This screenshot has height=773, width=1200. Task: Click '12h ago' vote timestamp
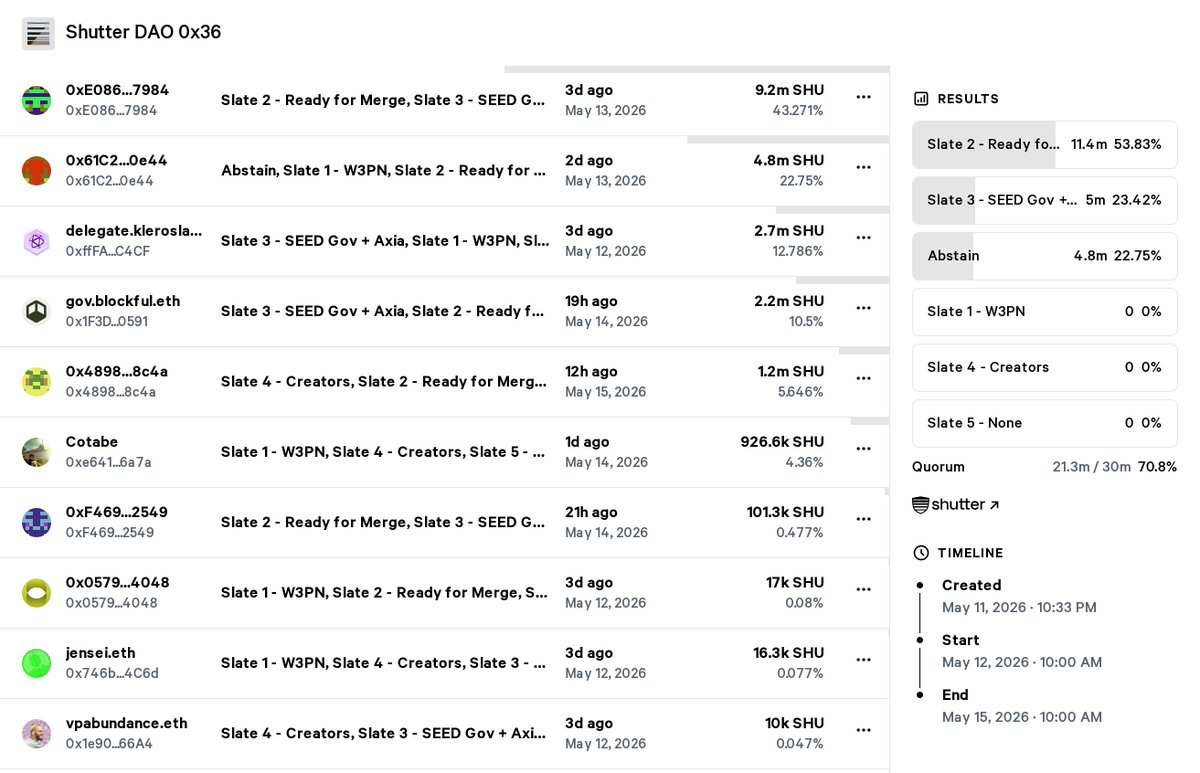pos(591,371)
